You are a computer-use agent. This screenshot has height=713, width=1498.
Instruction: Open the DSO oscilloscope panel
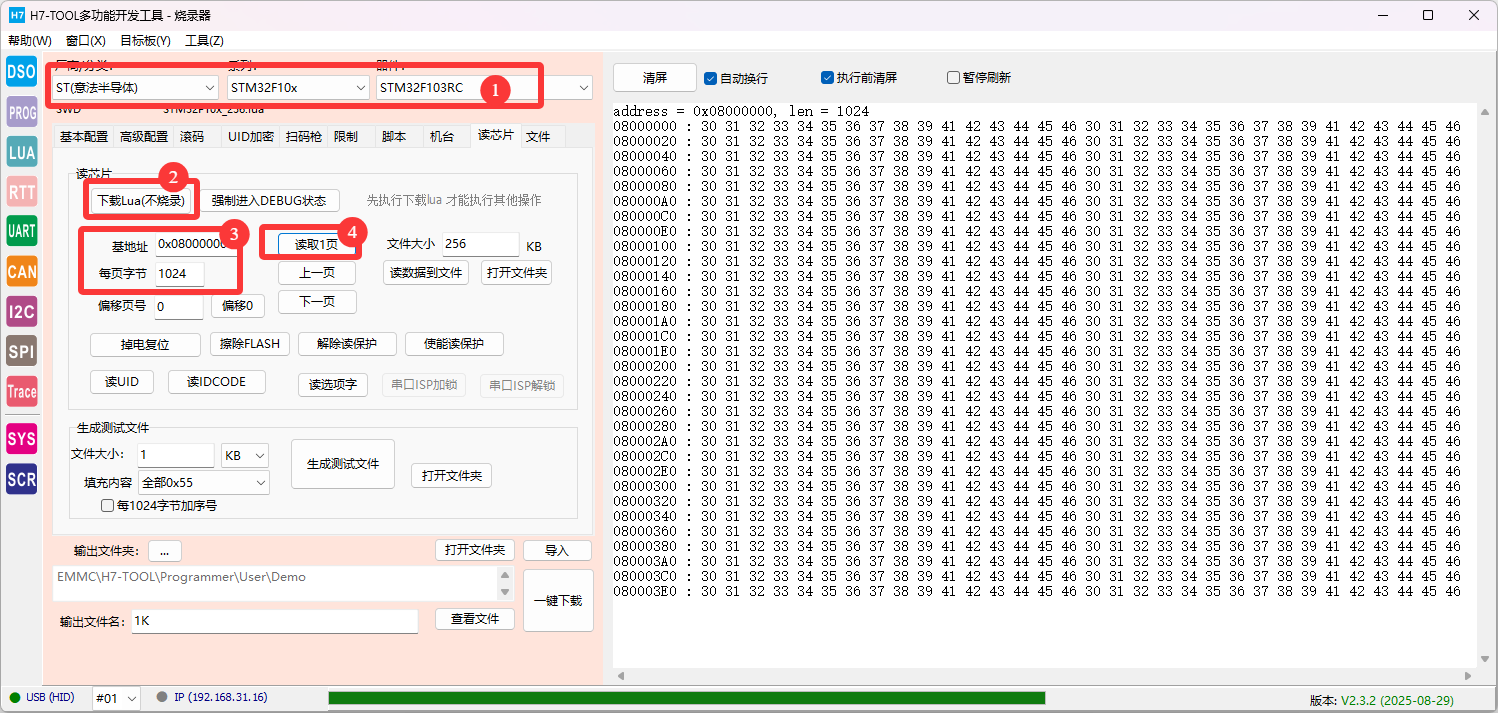click(21, 72)
